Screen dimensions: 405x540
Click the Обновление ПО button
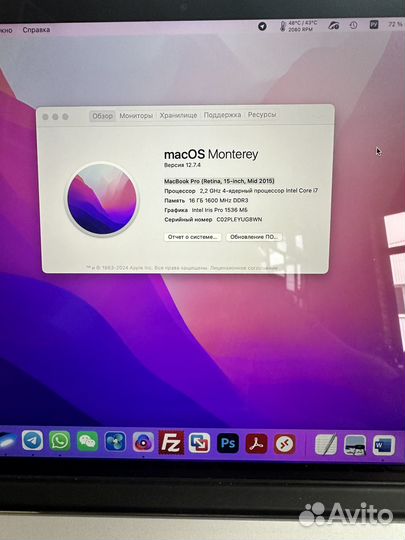(x=254, y=237)
